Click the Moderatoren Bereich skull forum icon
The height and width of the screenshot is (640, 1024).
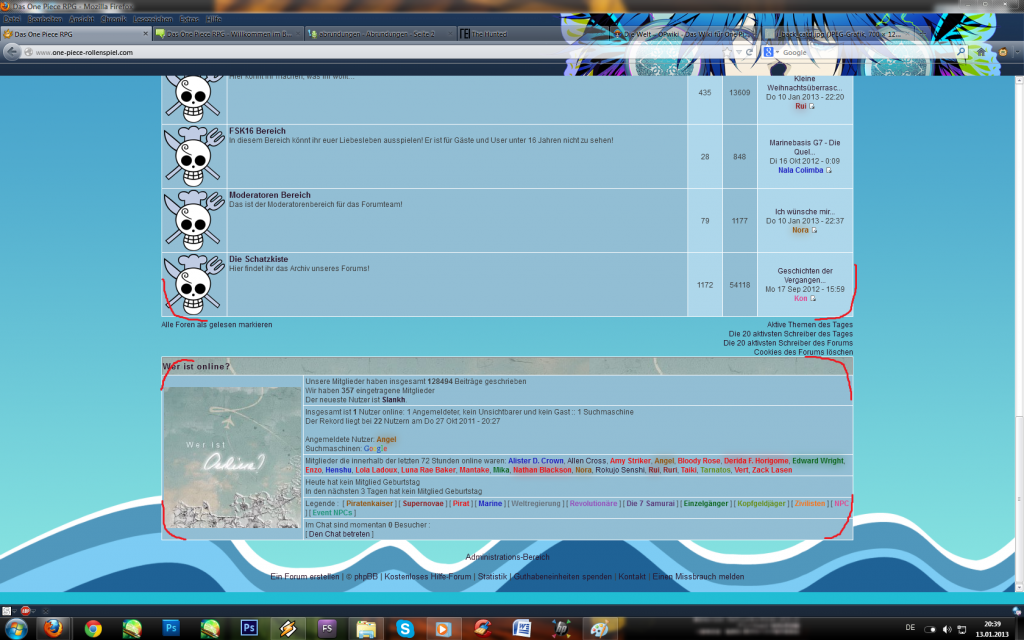[194, 221]
